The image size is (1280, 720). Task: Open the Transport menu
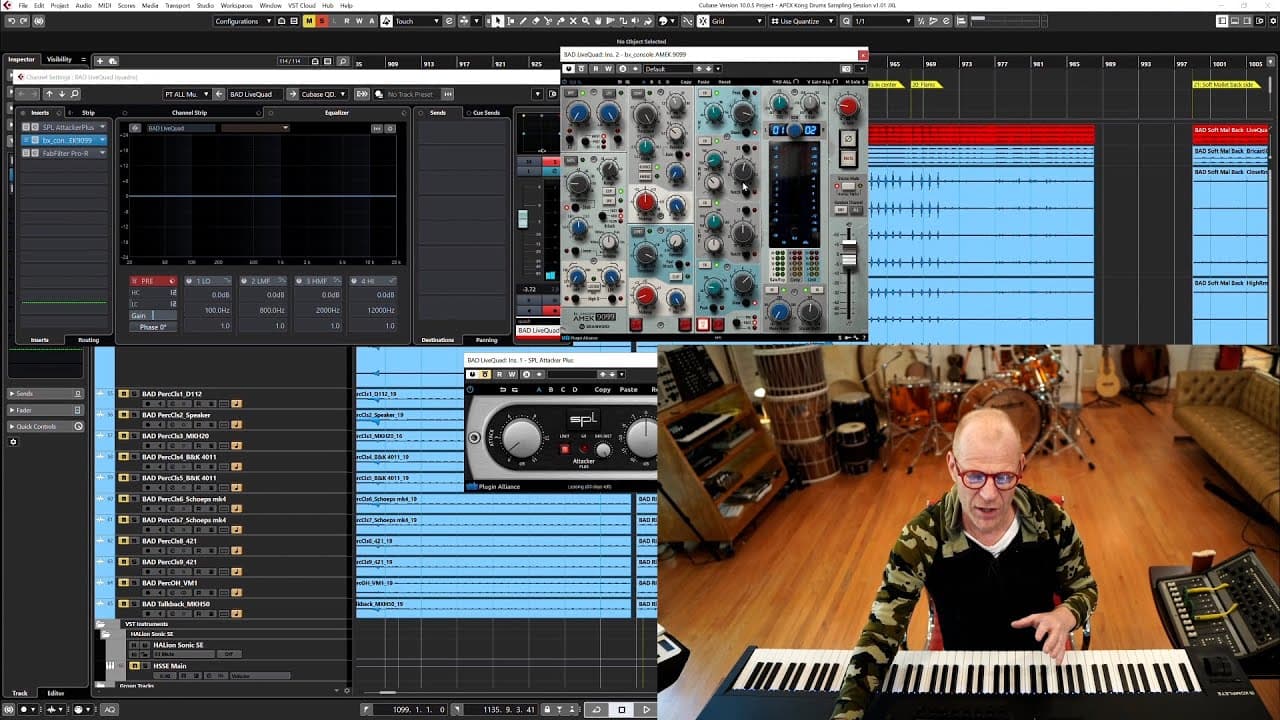[x=176, y=5]
